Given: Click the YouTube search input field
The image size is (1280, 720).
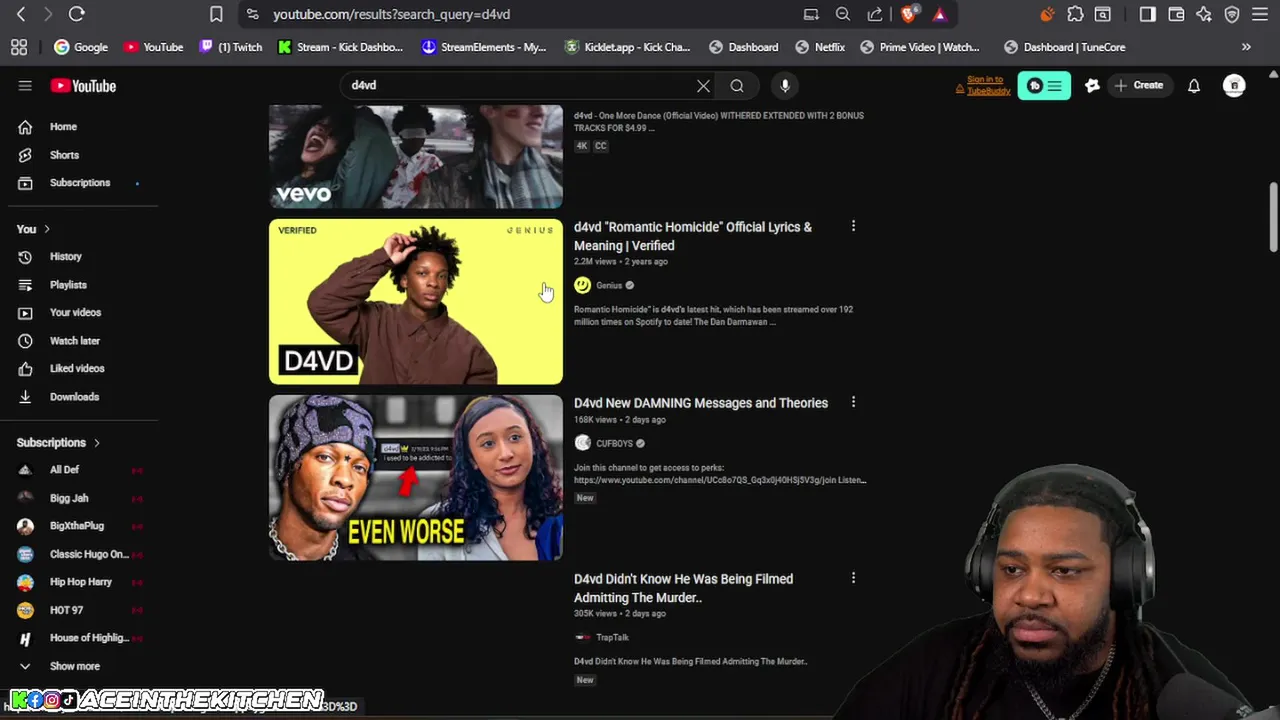Looking at the screenshot, I should pos(520,86).
